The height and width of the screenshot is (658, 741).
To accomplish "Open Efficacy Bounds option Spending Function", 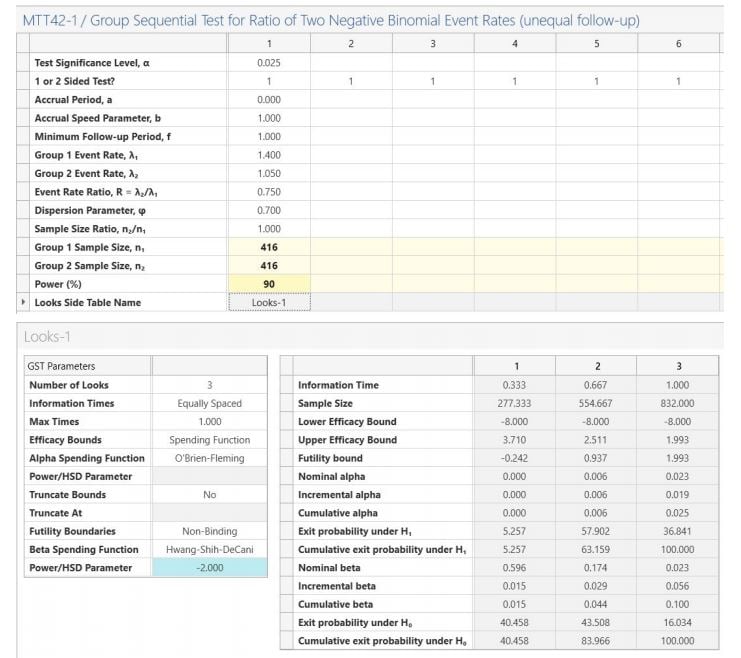I will coord(209,440).
